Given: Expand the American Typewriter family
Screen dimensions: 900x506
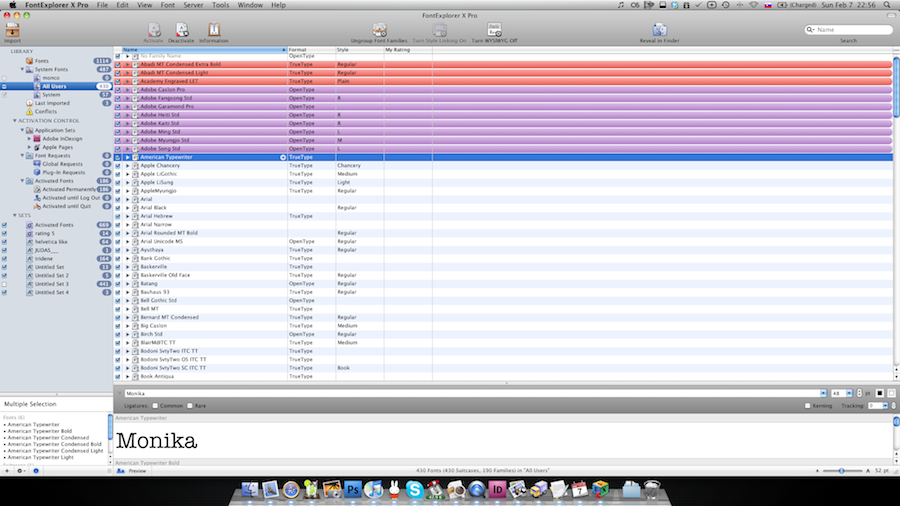Looking at the screenshot, I should [x=127, y=157].
